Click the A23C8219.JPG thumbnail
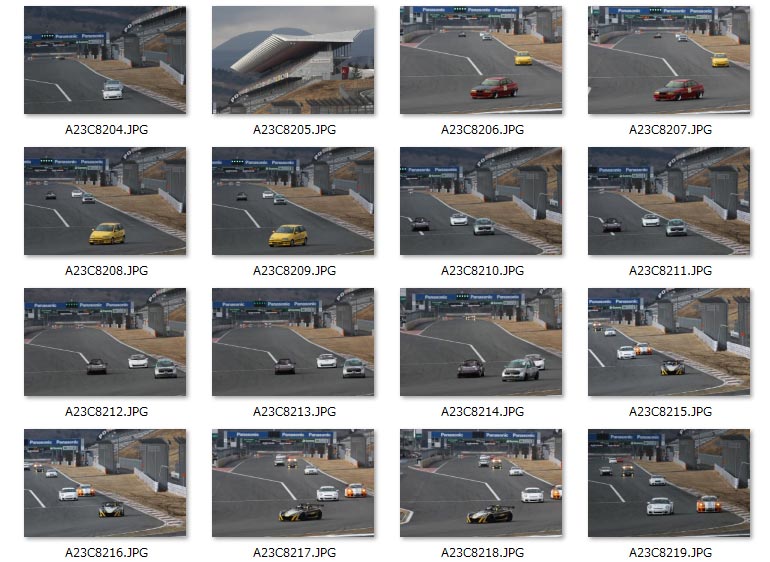770x562 pixels. (x=669, y=483)
